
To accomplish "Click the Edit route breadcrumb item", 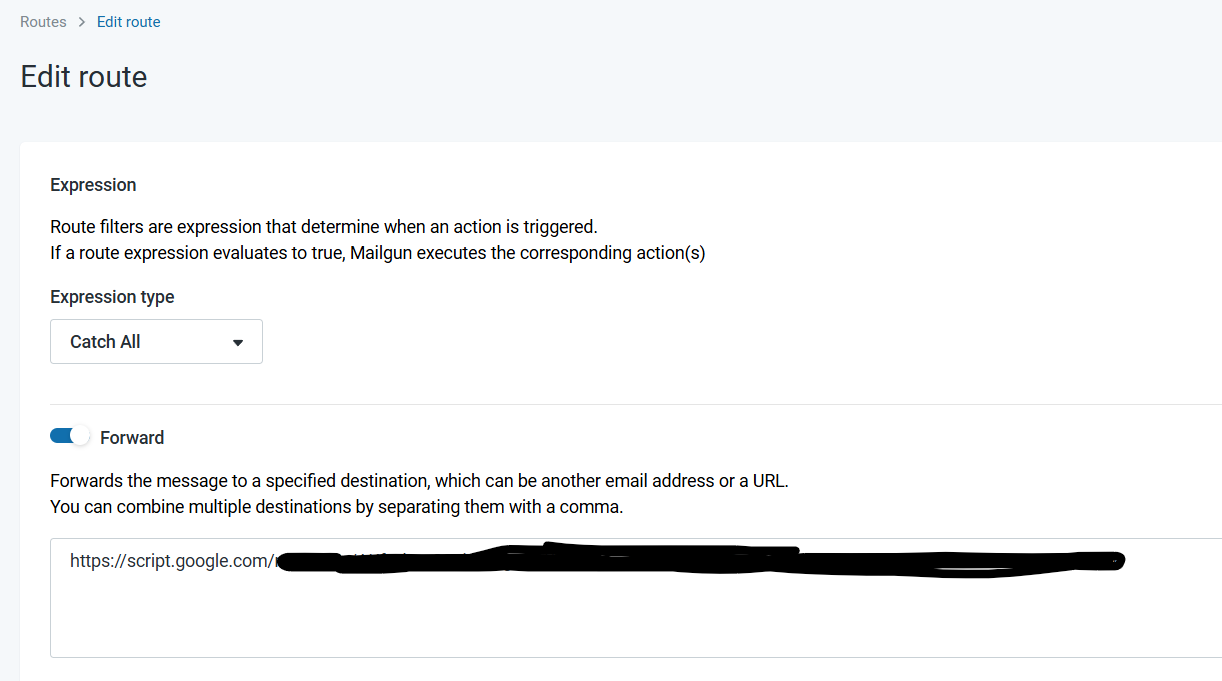I will (x=128, y=22).
